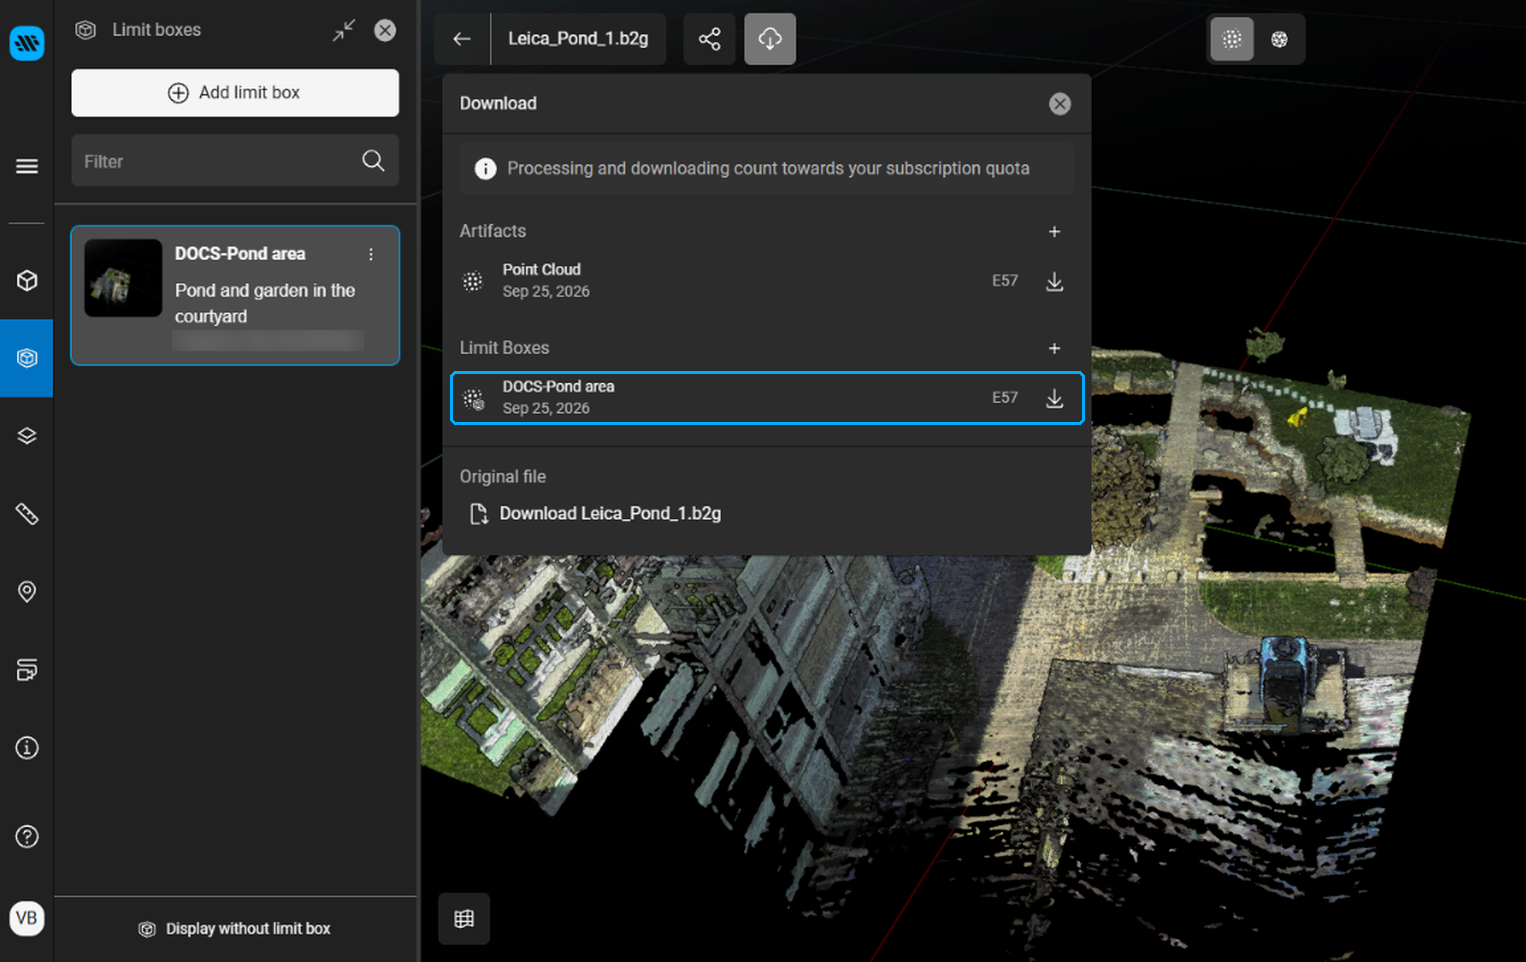Download the DOCS-Pond area E57
1526x962 pixels.
[1054, 399]
